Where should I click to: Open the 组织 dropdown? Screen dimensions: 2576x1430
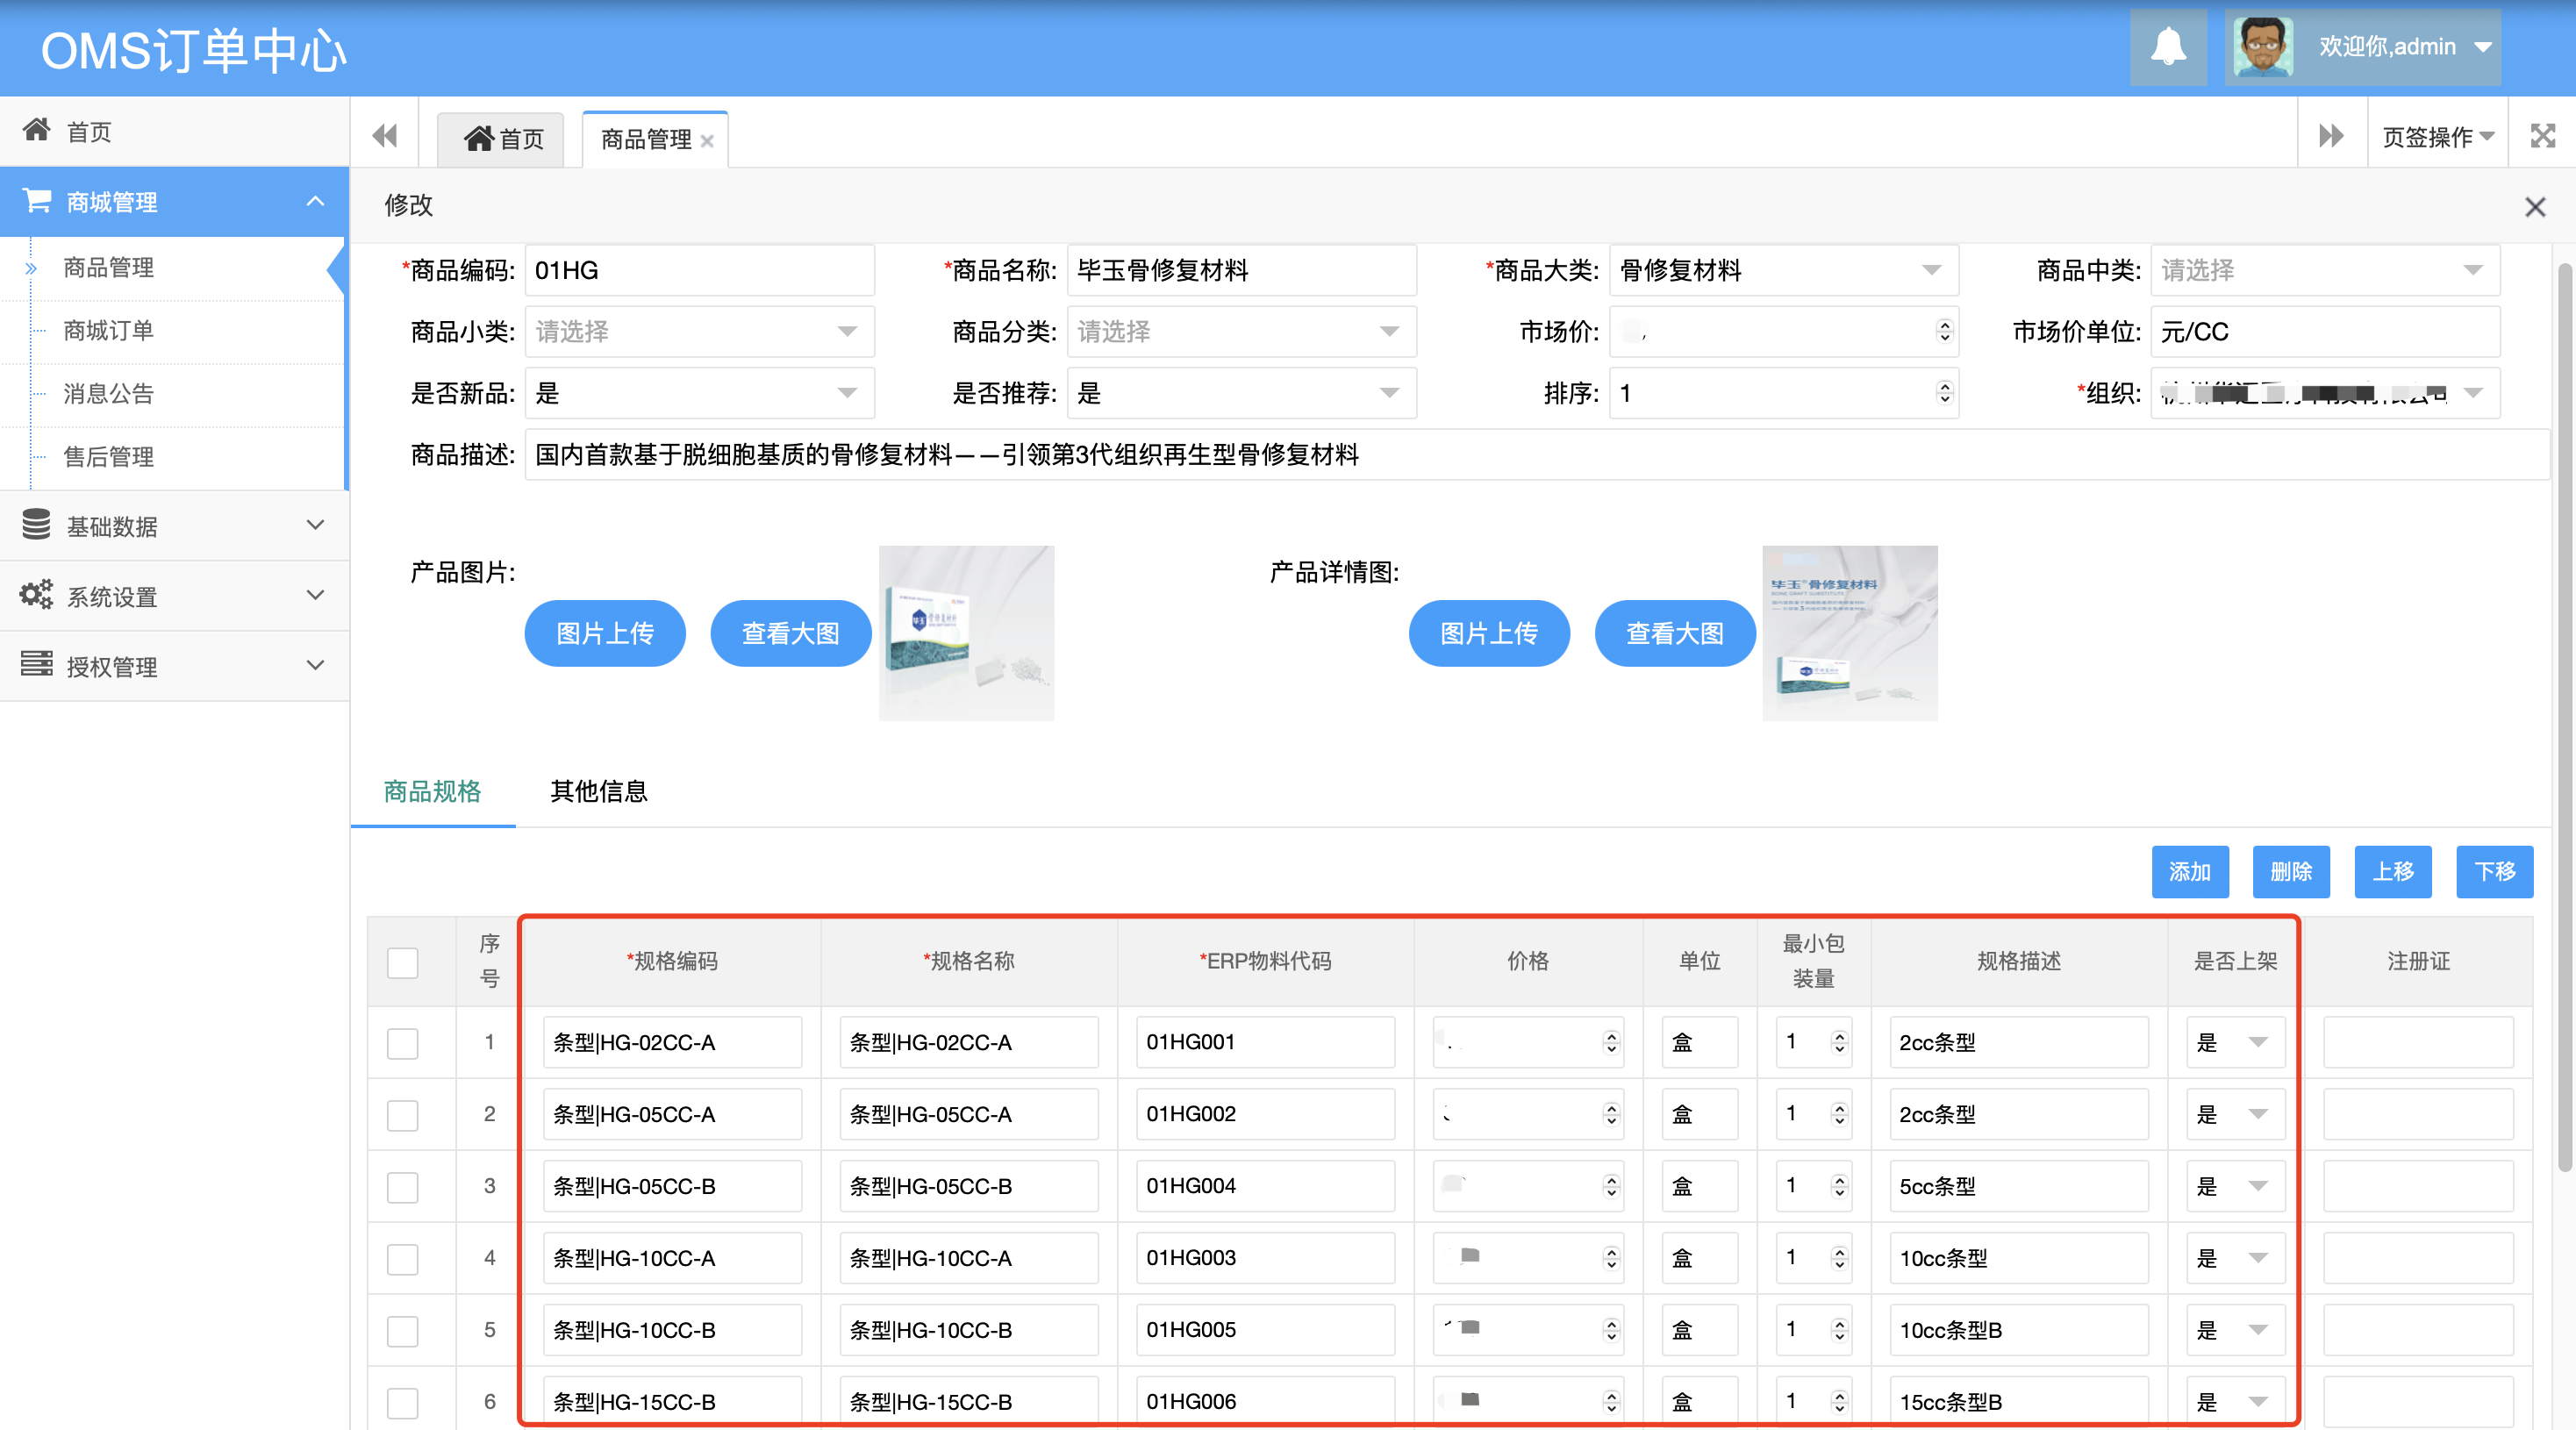tap(2325, 393)
